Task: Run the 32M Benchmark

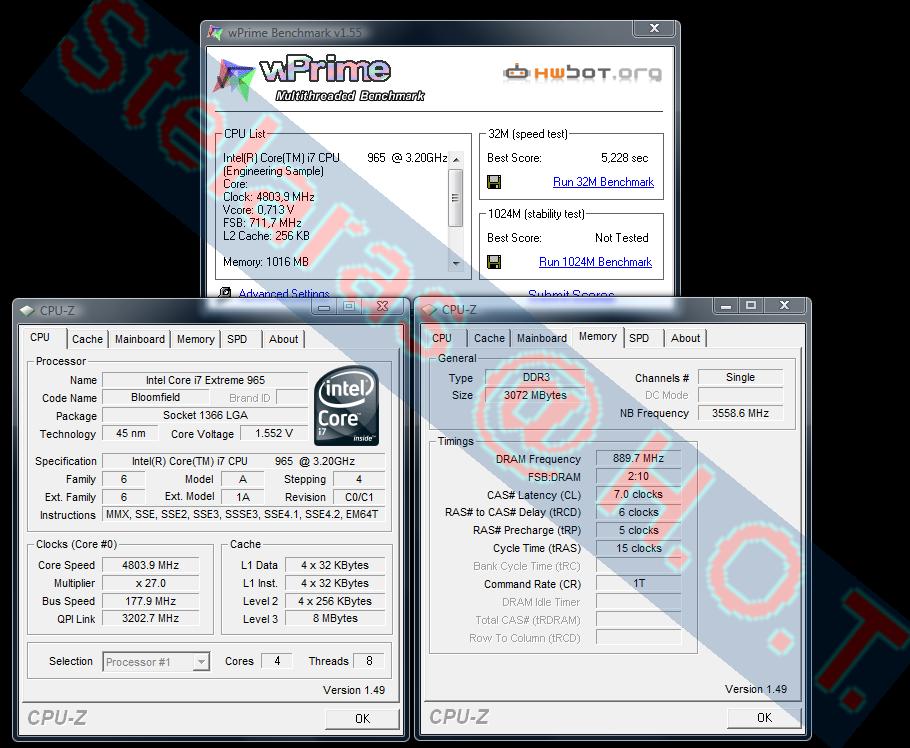Action: point(603,182)
